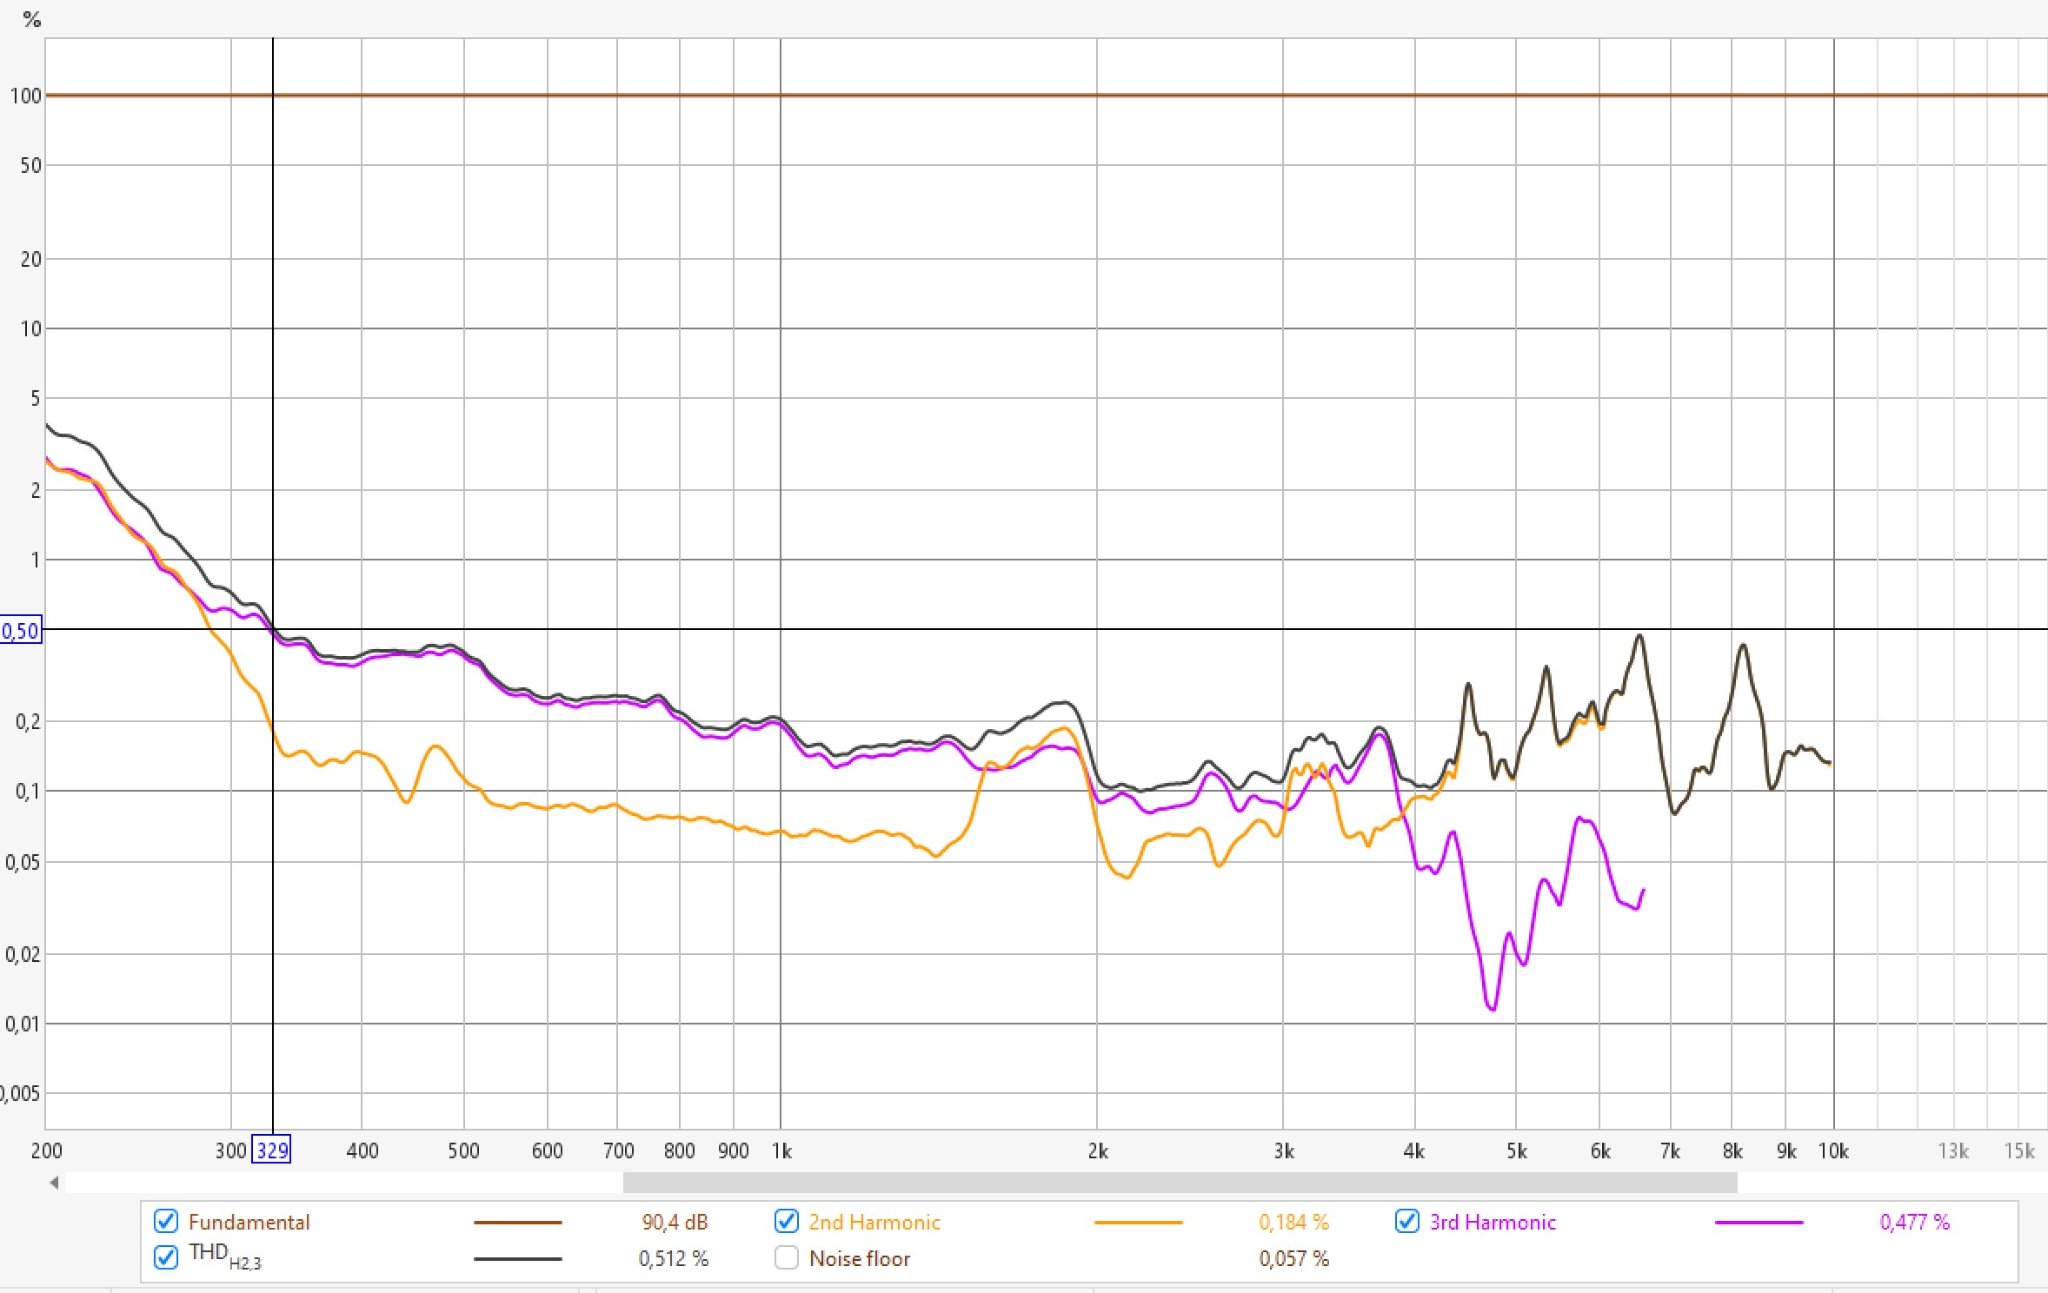The height and width of the screenshot is (1293, 2048).
Task: Toggle the THD H2,3 trace checkbox
Action: click(x=166, y=1257)
